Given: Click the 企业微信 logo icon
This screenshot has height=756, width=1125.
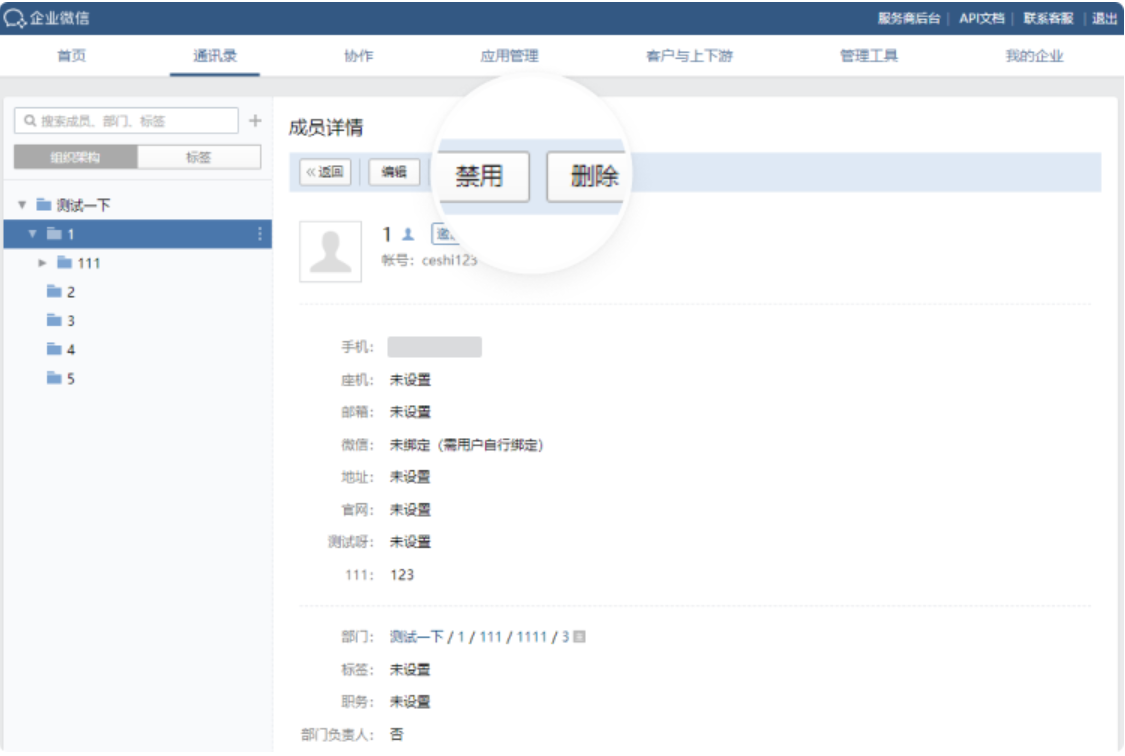Looking at the screenshot, I should coord(11,18).
